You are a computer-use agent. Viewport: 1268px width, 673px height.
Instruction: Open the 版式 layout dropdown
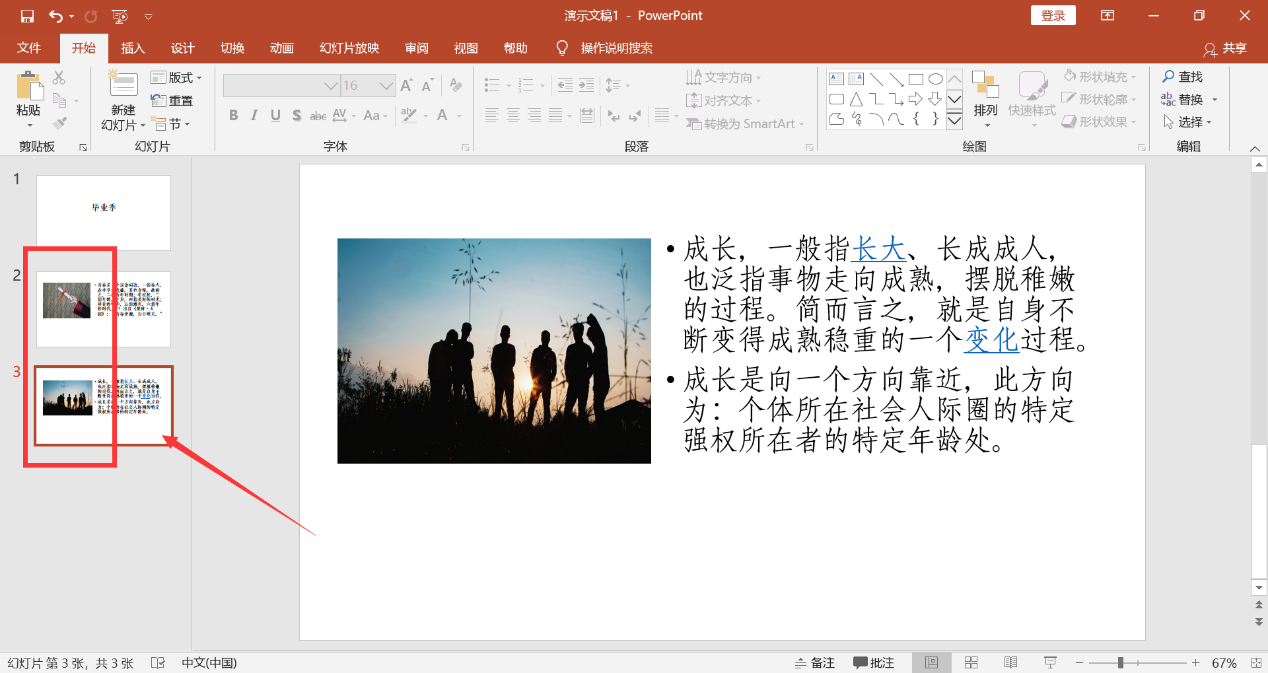tap(177, 77)
